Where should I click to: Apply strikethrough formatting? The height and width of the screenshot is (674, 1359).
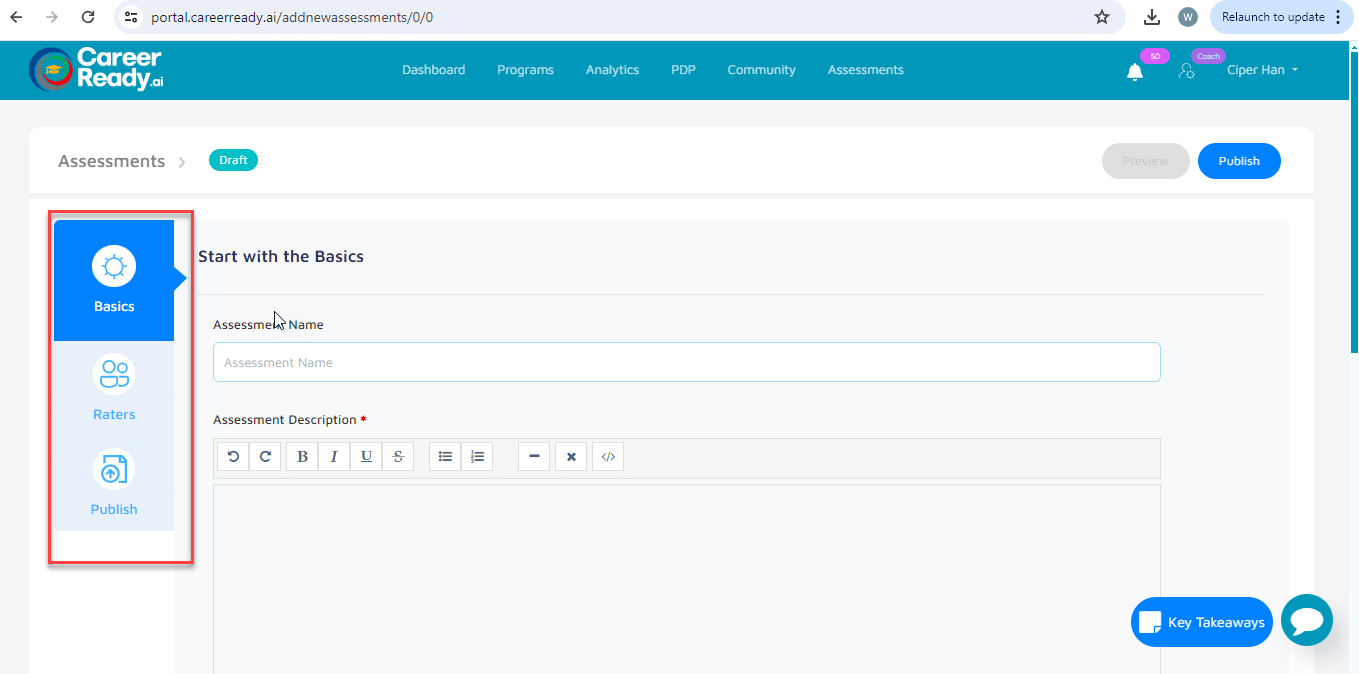(x=398, y=457)
